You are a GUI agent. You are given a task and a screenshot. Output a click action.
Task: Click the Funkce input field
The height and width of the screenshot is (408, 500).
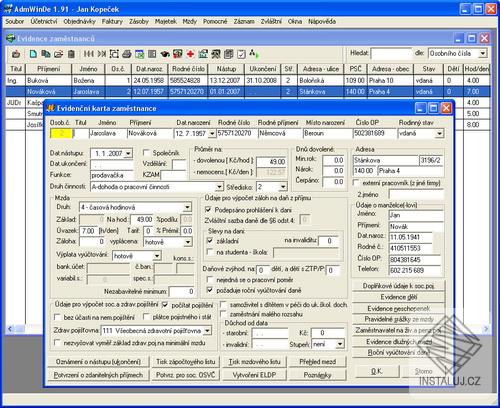click(x=112, y=175)
